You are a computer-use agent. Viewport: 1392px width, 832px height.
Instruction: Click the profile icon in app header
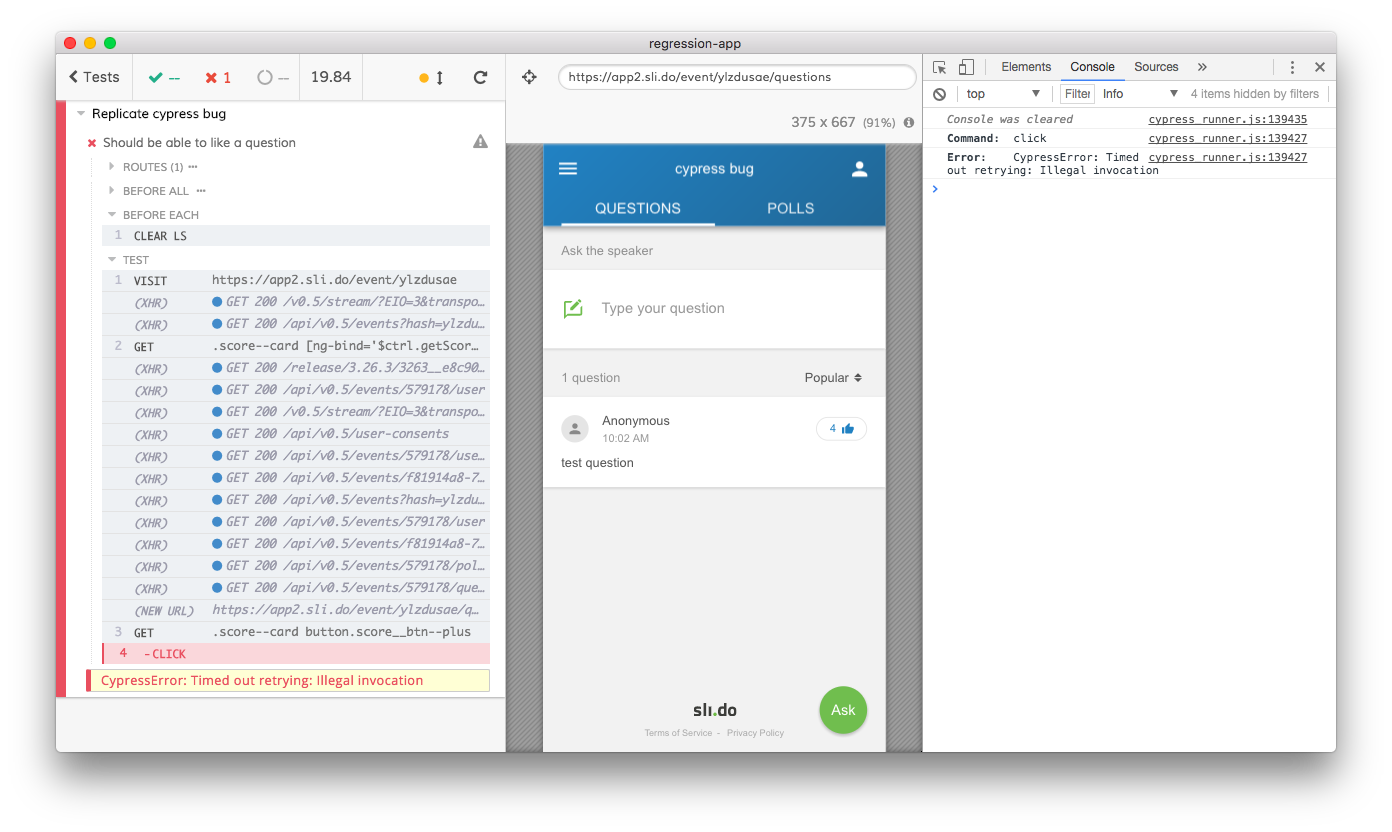(x=860, y=168)
